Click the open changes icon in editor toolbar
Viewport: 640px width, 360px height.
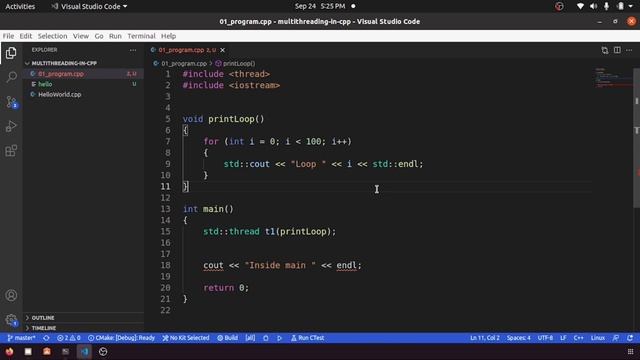pos(604,50)
